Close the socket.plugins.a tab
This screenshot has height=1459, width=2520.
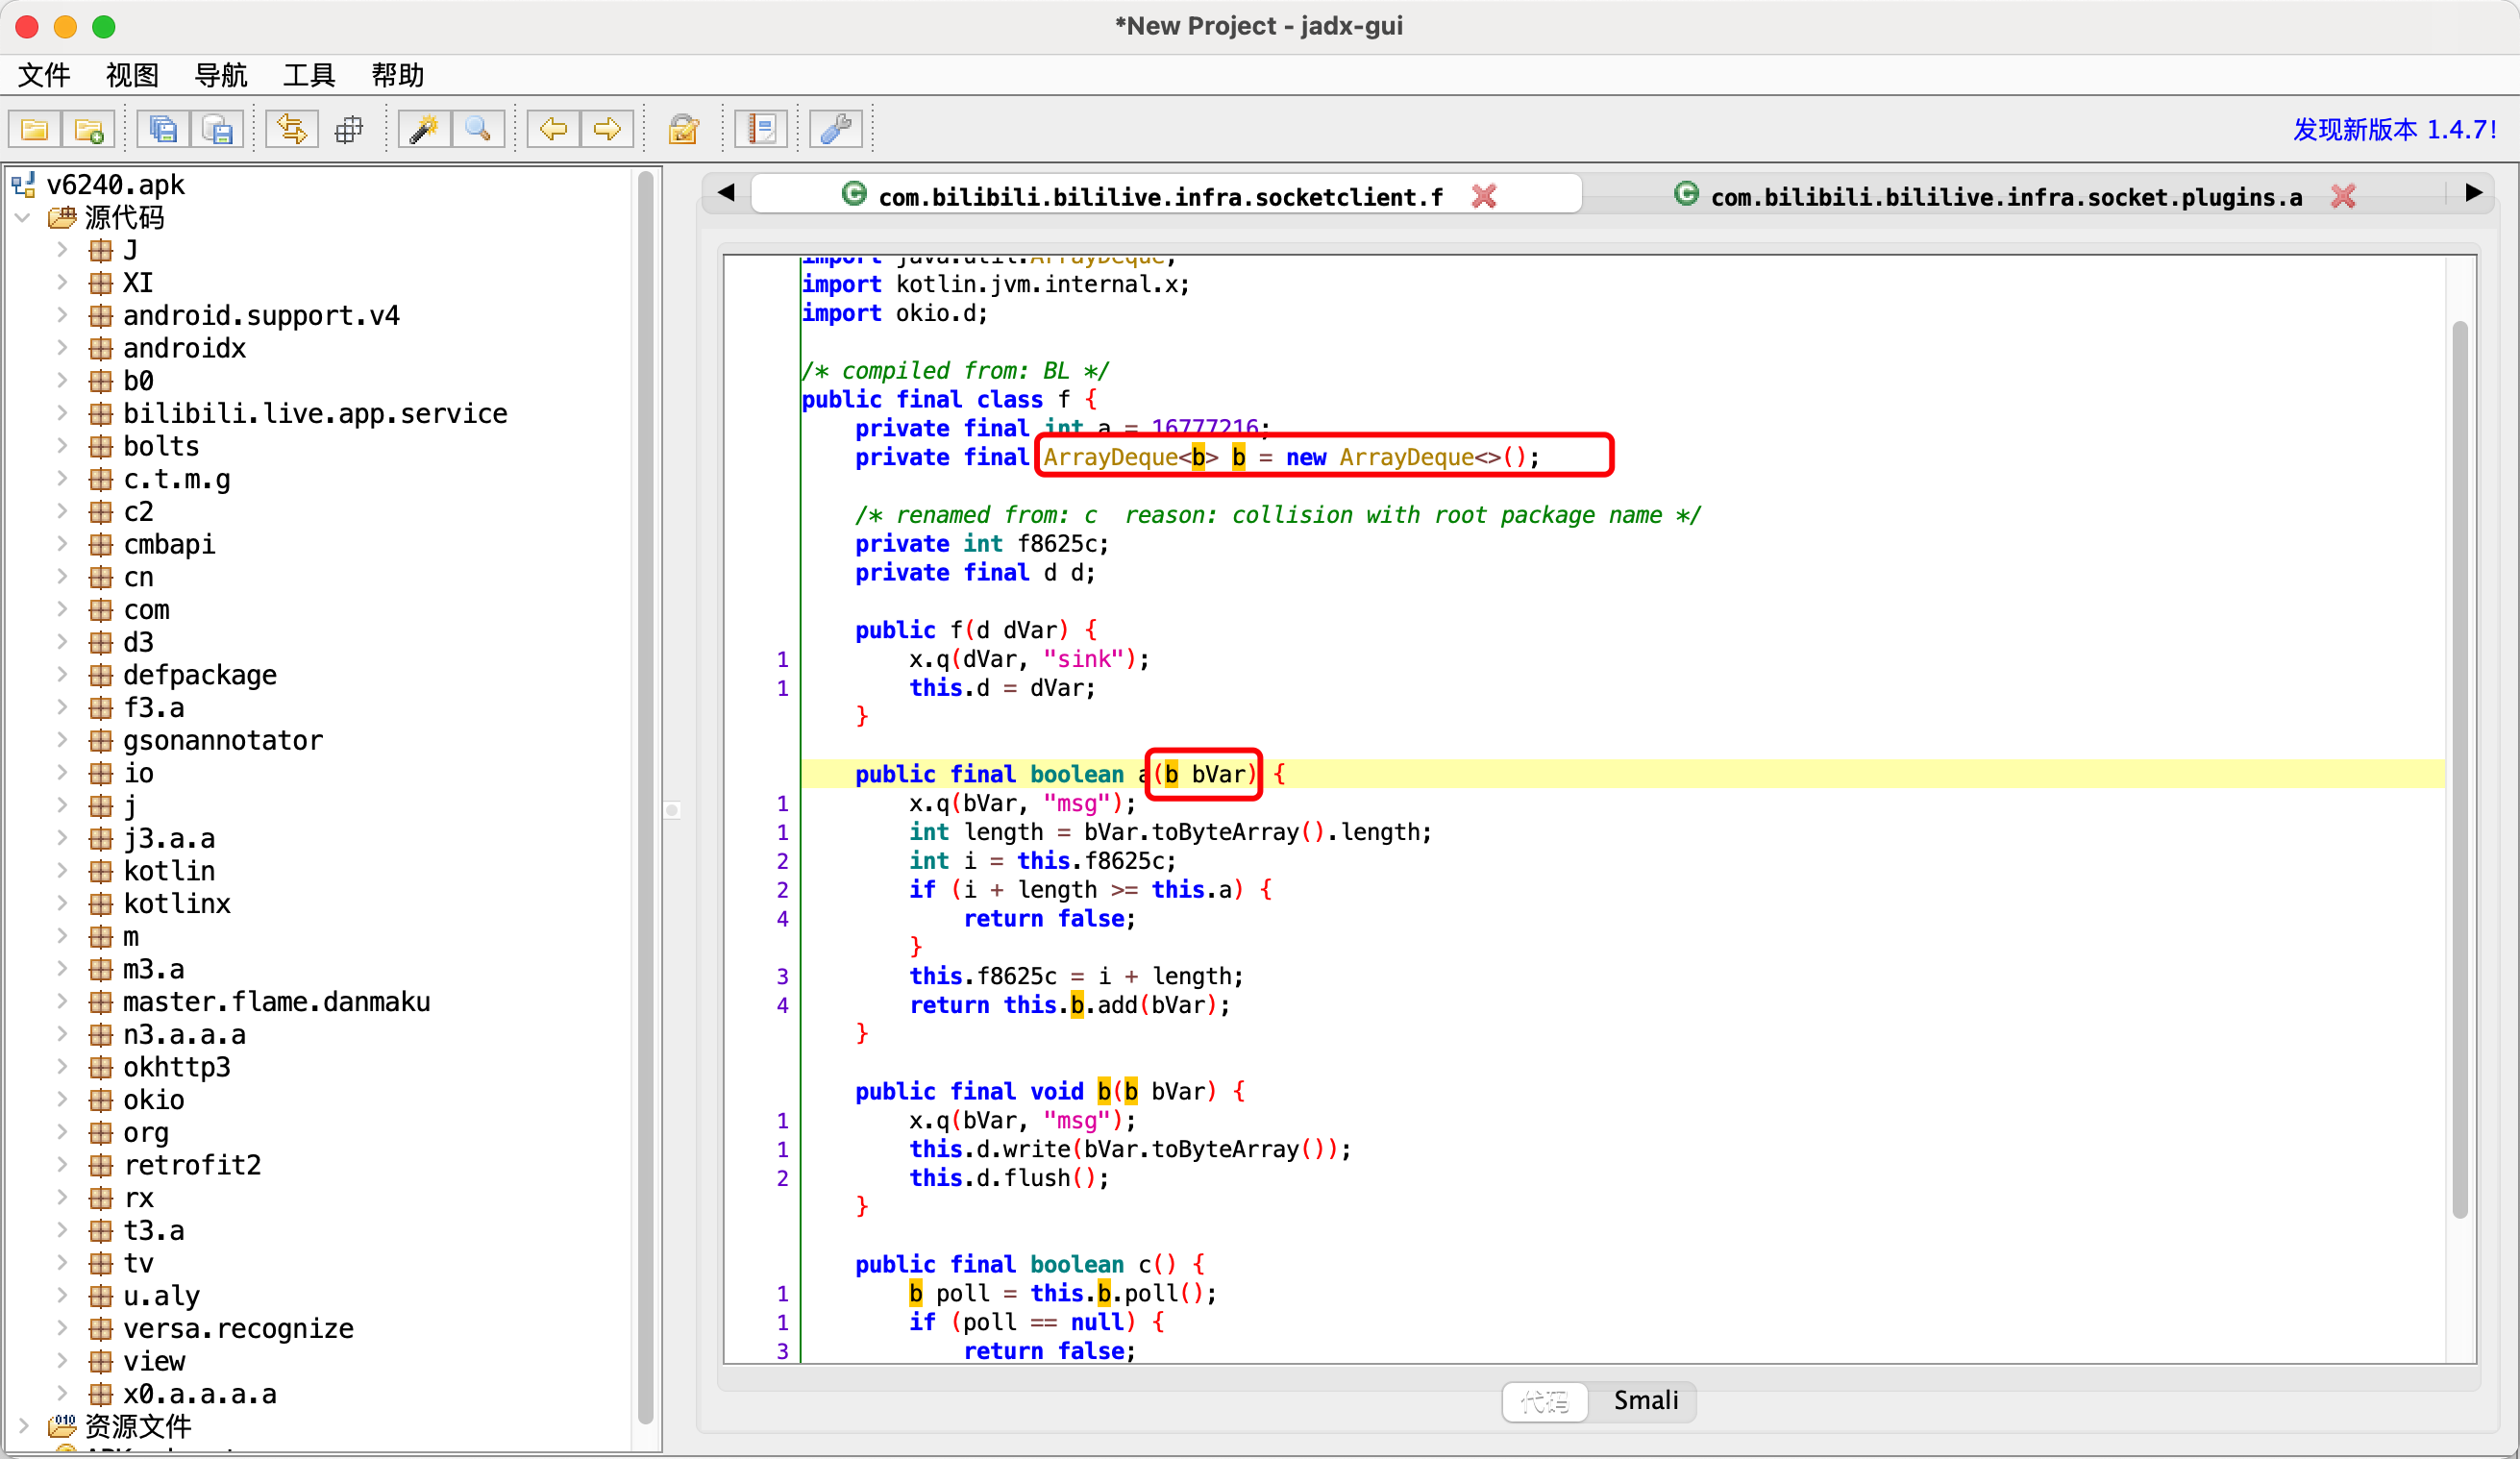[2343, 196]
